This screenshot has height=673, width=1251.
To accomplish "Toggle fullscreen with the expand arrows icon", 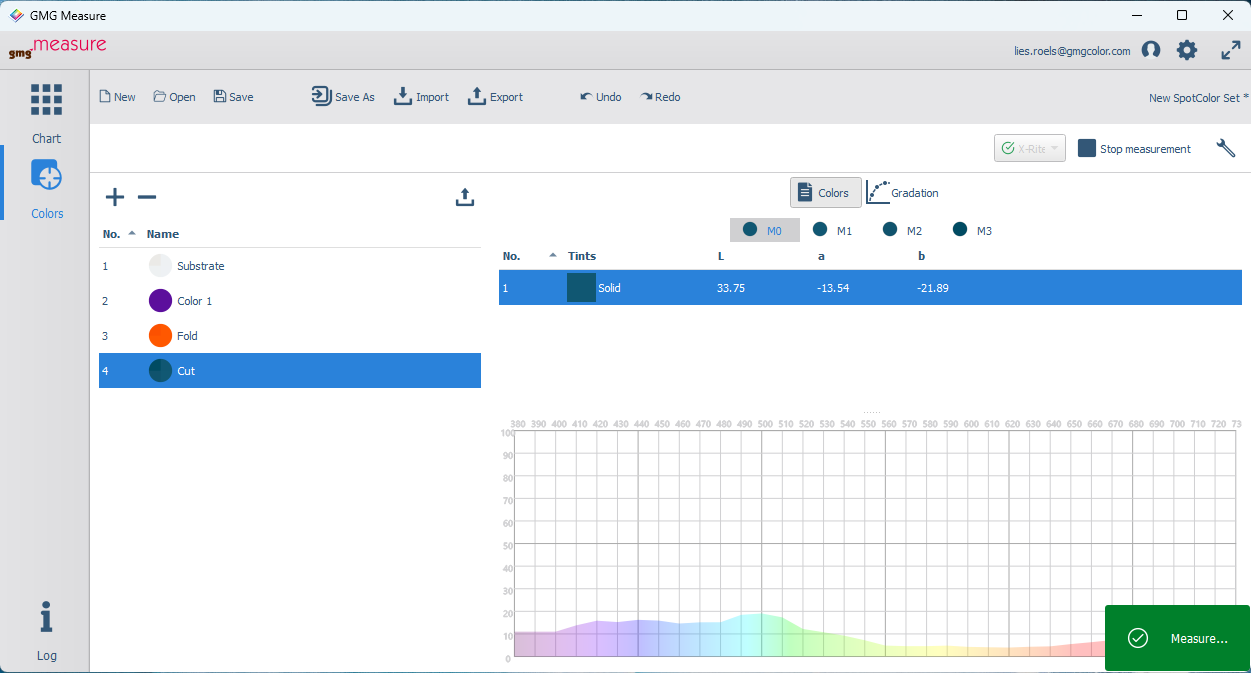I will pyautogui.click(x=1231, y=50).
